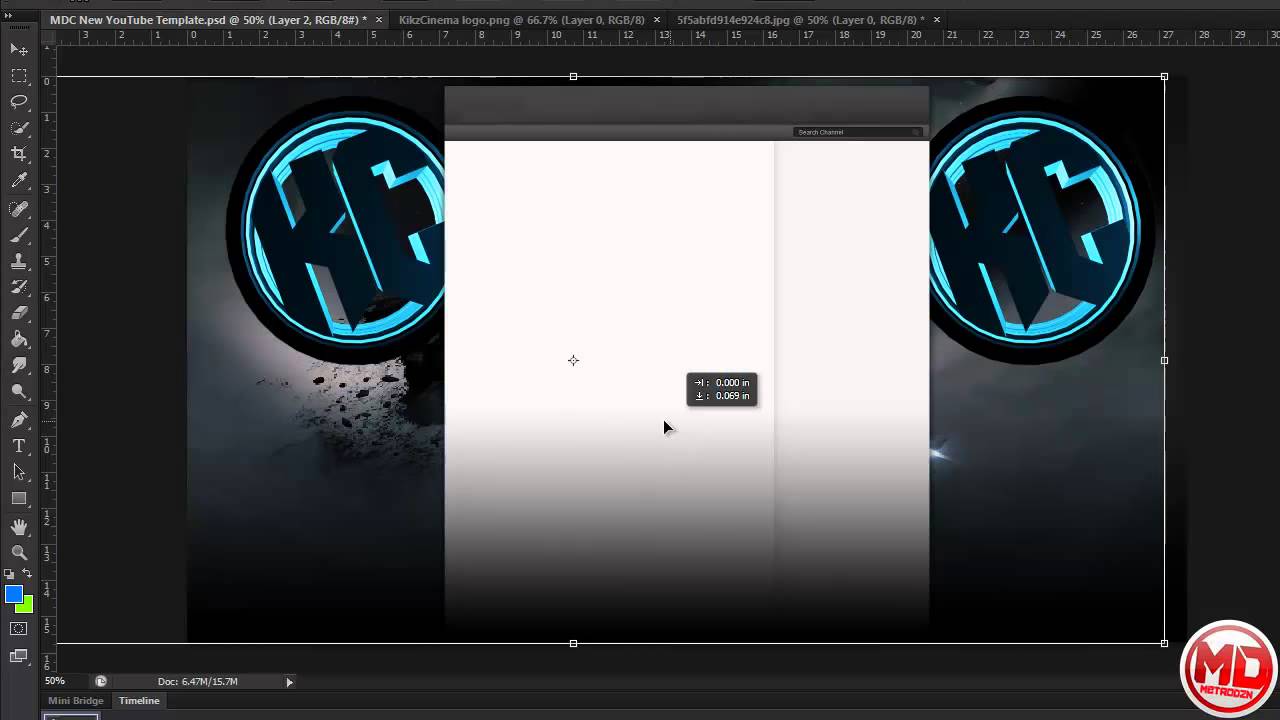Select the Spot Healing Brush tool
This screenshot has width=1280, height=720.
coord(19,209)
